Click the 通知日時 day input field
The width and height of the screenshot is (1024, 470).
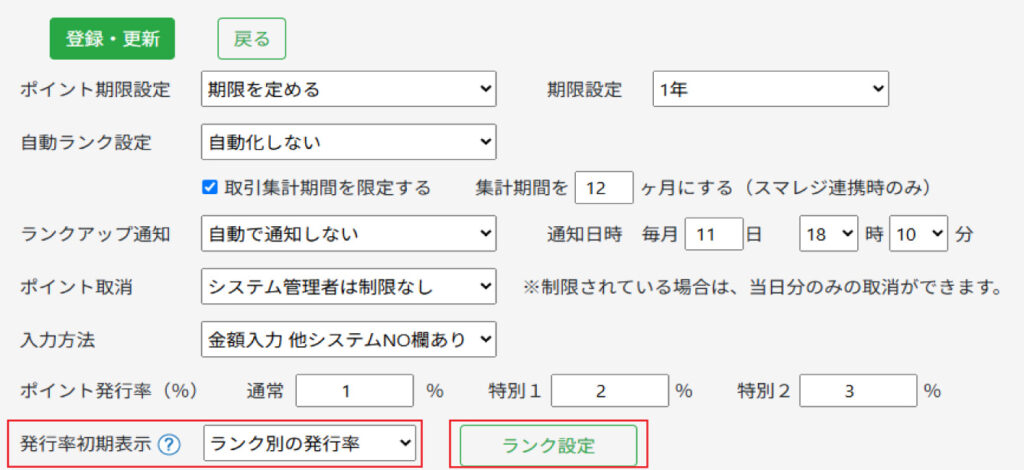[x=714, y=234]
